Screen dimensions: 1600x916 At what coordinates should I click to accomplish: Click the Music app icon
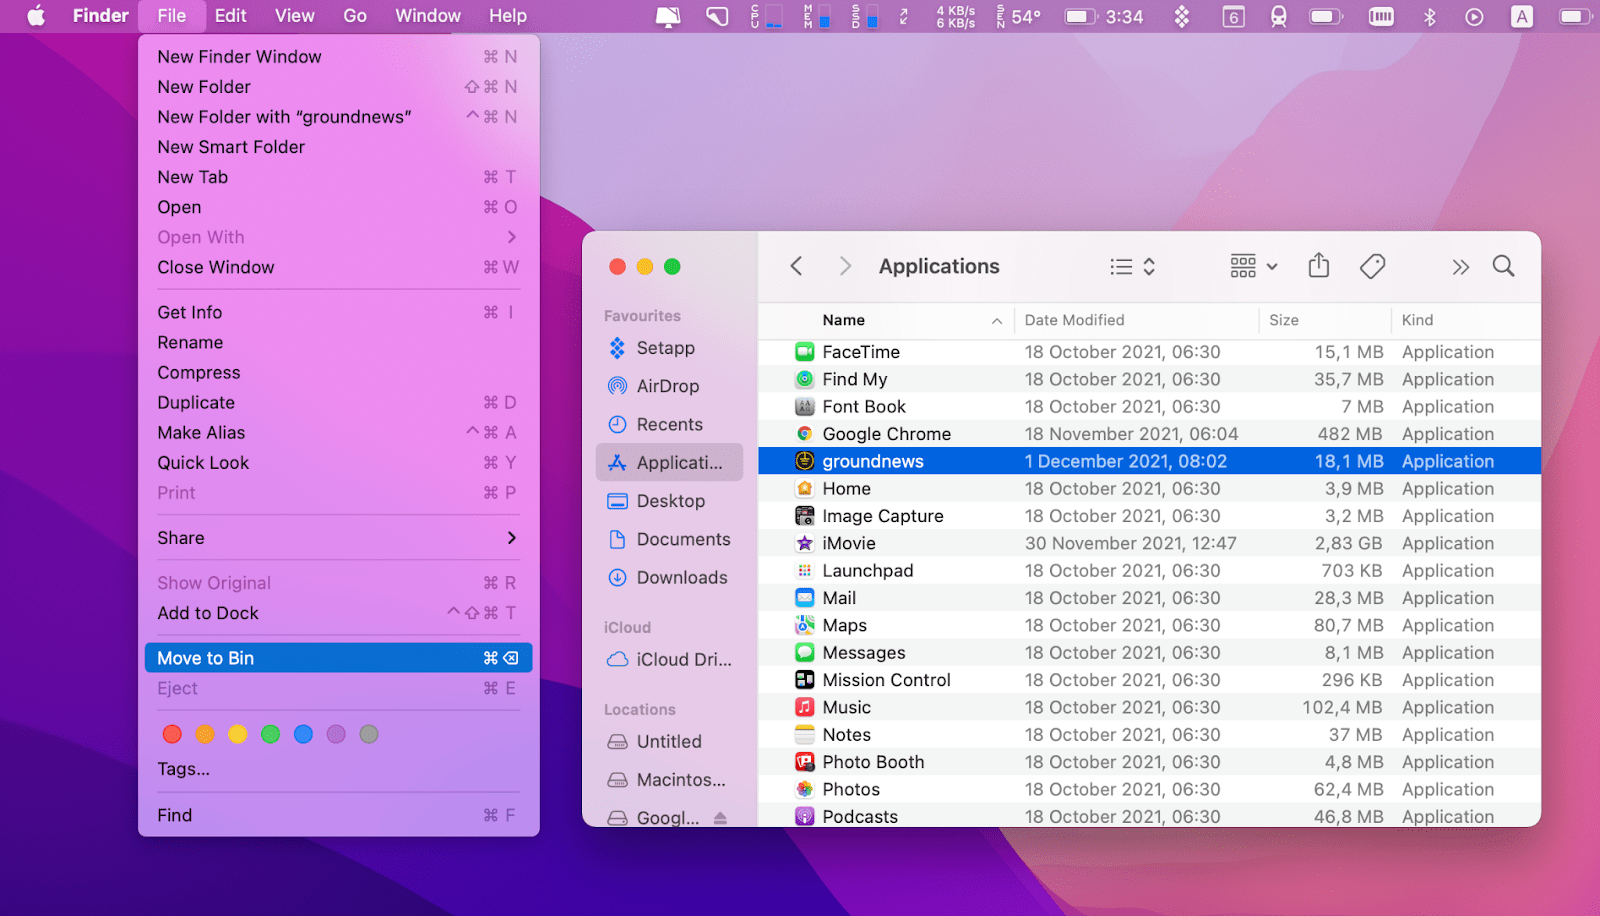point(804,707)
